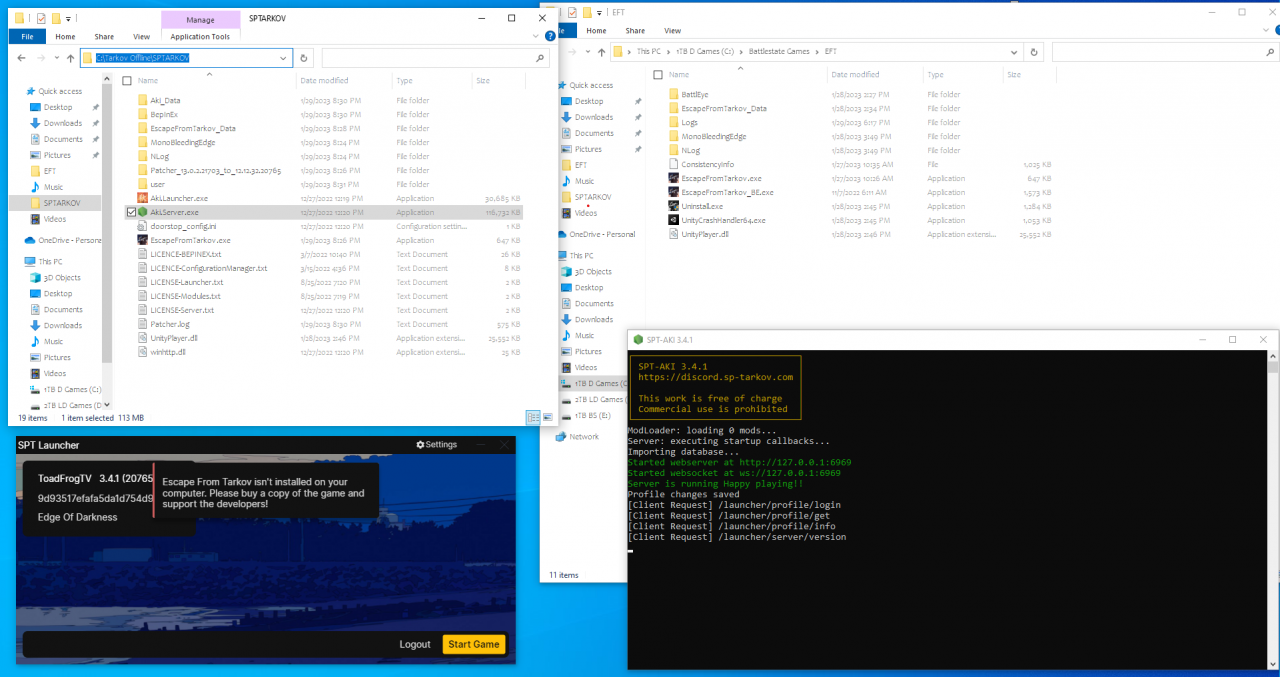Click Logout in SPT Launcher
This screenshot has height=677, width=1280.
pos(415,644)
